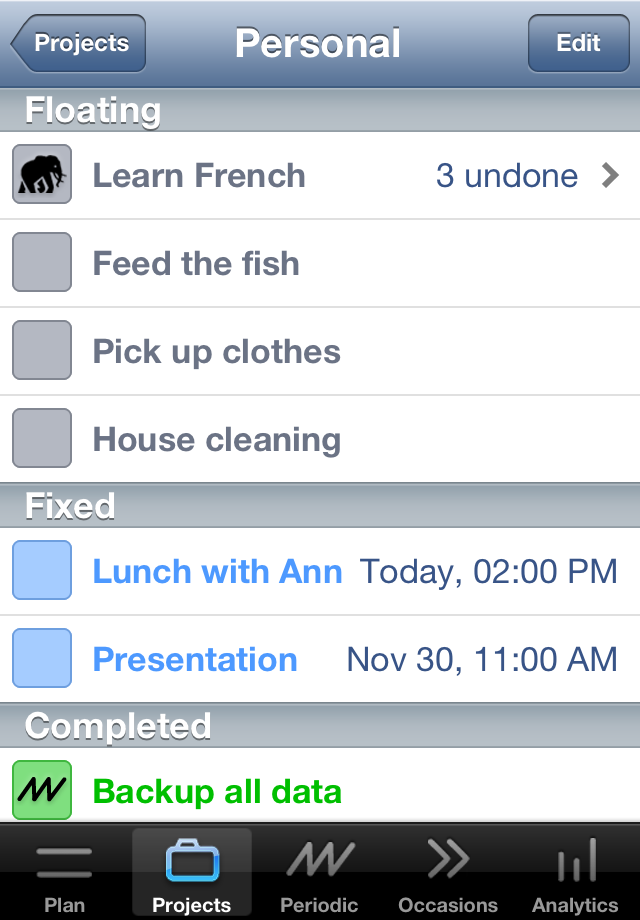This screenshot has height=920, width=640.
Task: Tap the Nov 30, 11:00 AM date
Action: point(482,659)
